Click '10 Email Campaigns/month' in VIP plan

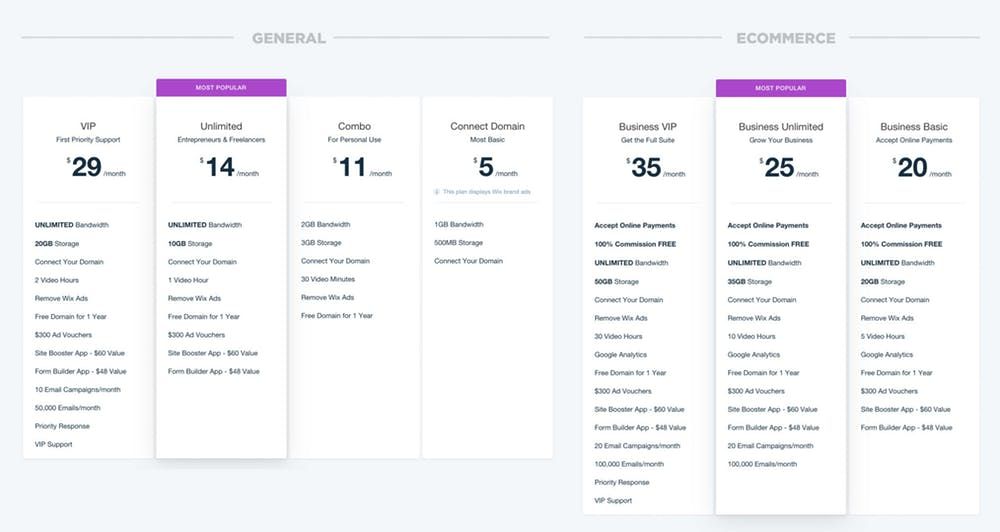[77, 390]
